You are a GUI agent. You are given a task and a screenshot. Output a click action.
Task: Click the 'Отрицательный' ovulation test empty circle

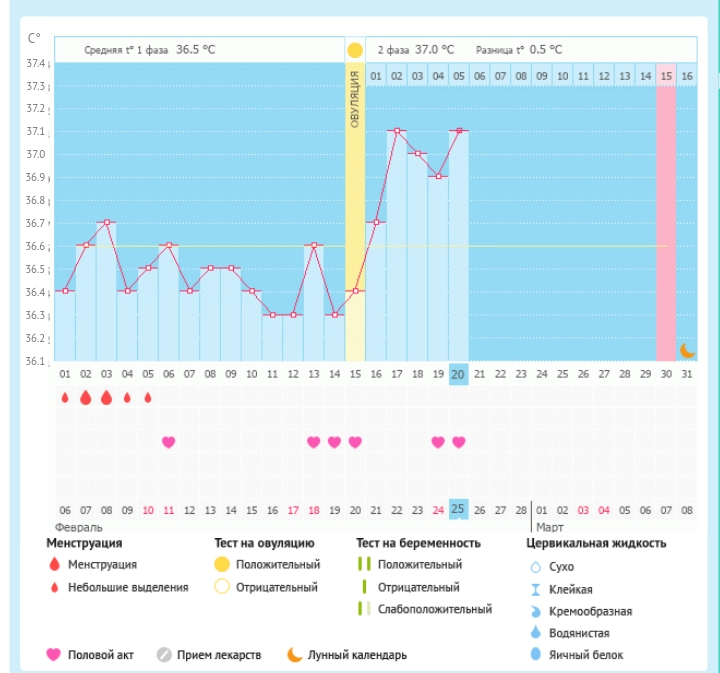(x=222, y=588)
